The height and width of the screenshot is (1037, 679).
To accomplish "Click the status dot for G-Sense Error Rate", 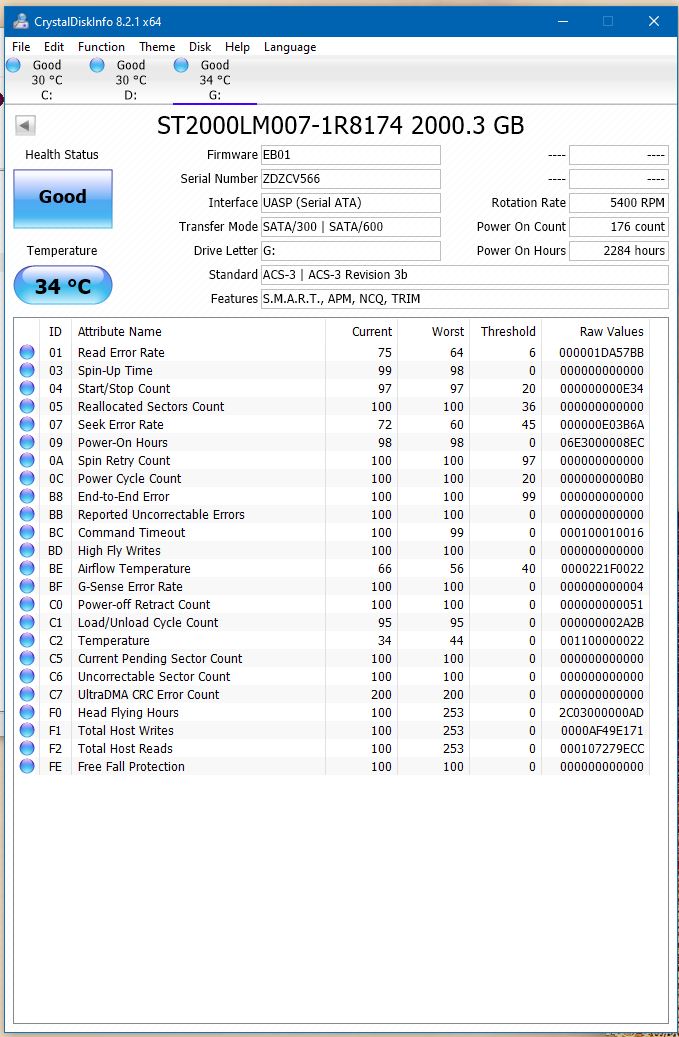I will 27,586.
